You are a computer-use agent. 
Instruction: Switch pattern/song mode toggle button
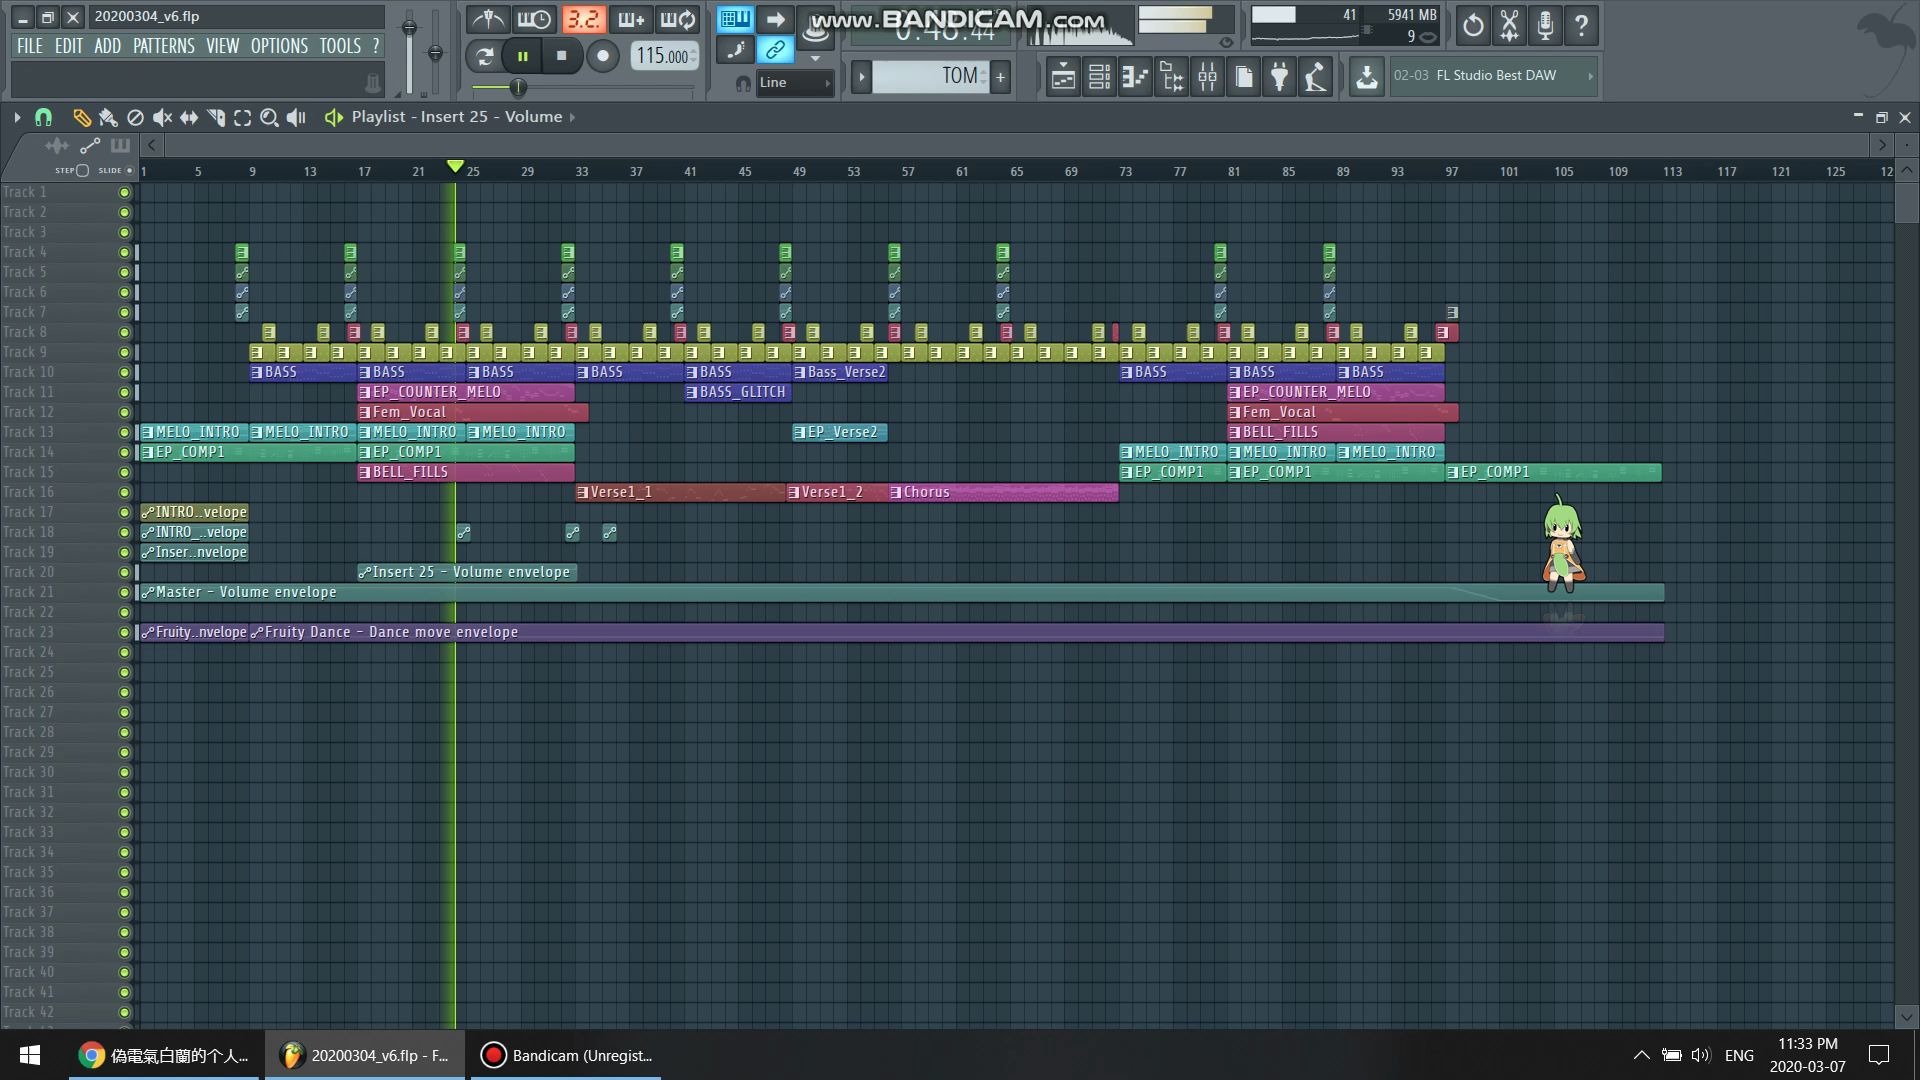pyautogui.click(x=484, y=56)
